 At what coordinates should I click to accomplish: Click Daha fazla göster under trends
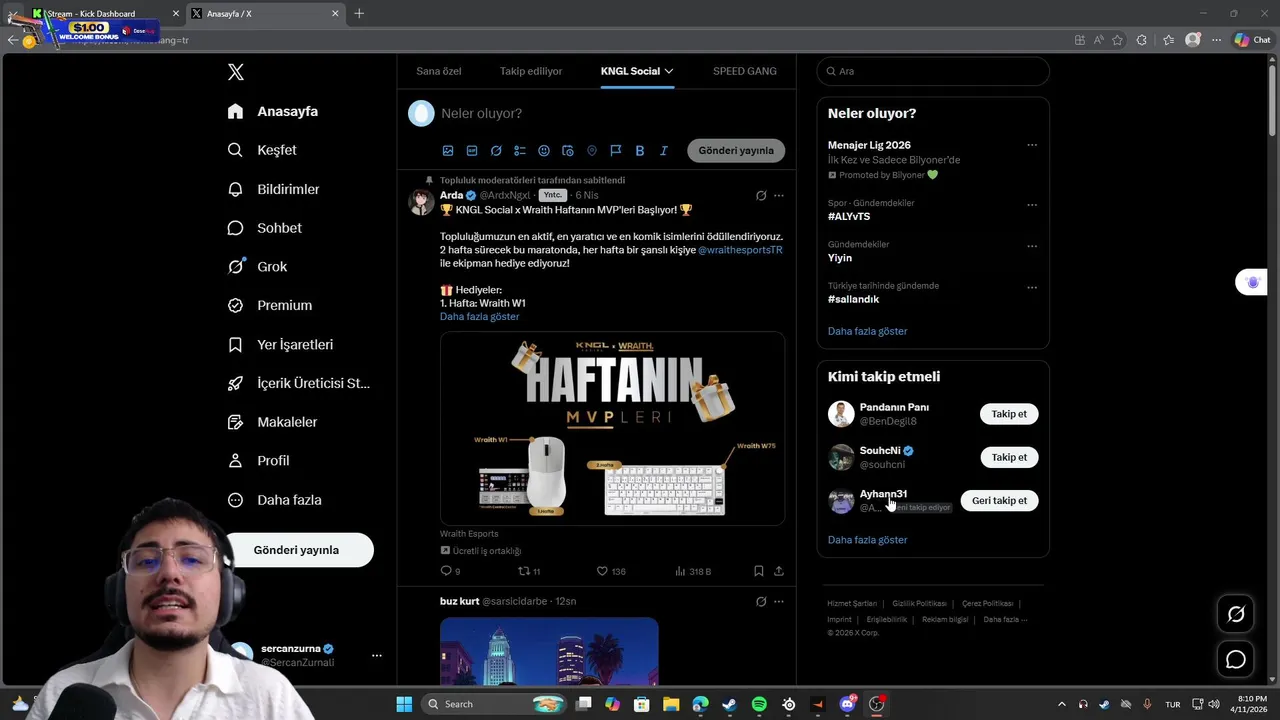tap(868, 331)
